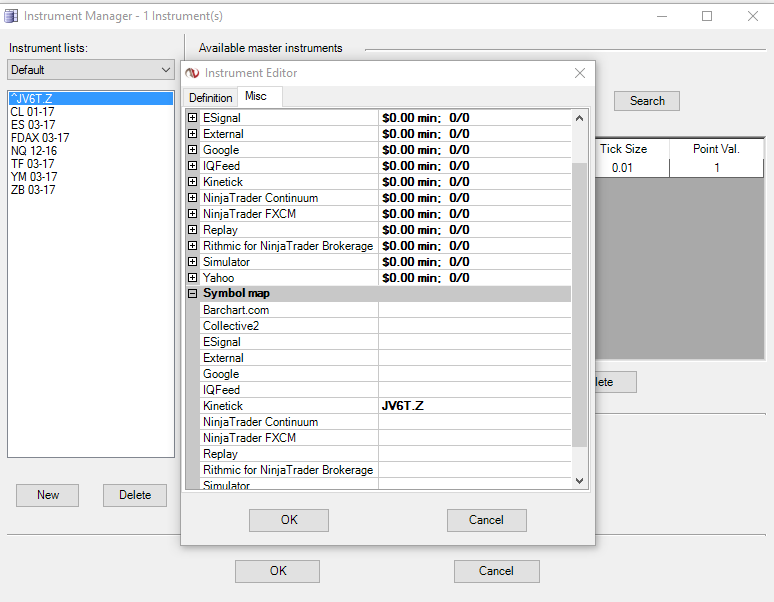This screenshot has height=602, width=774.
Task: Expand the NinjaTrader Continuum commission row
Action: (x=193, y=198)
